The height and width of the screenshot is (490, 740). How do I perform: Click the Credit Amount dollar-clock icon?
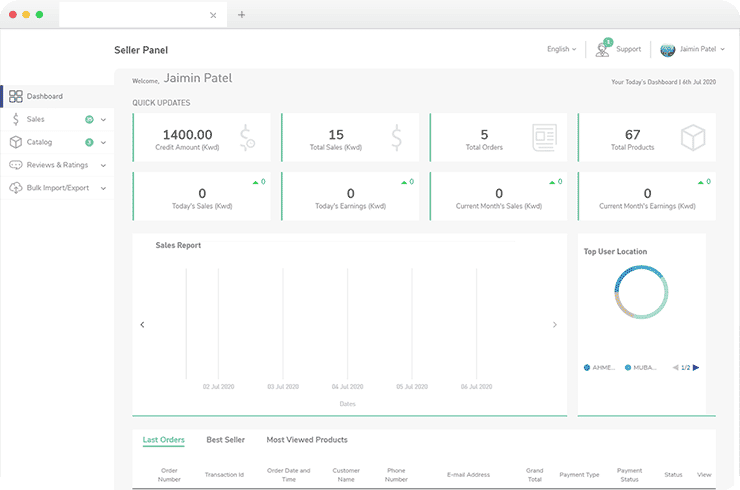coord(247,138)
